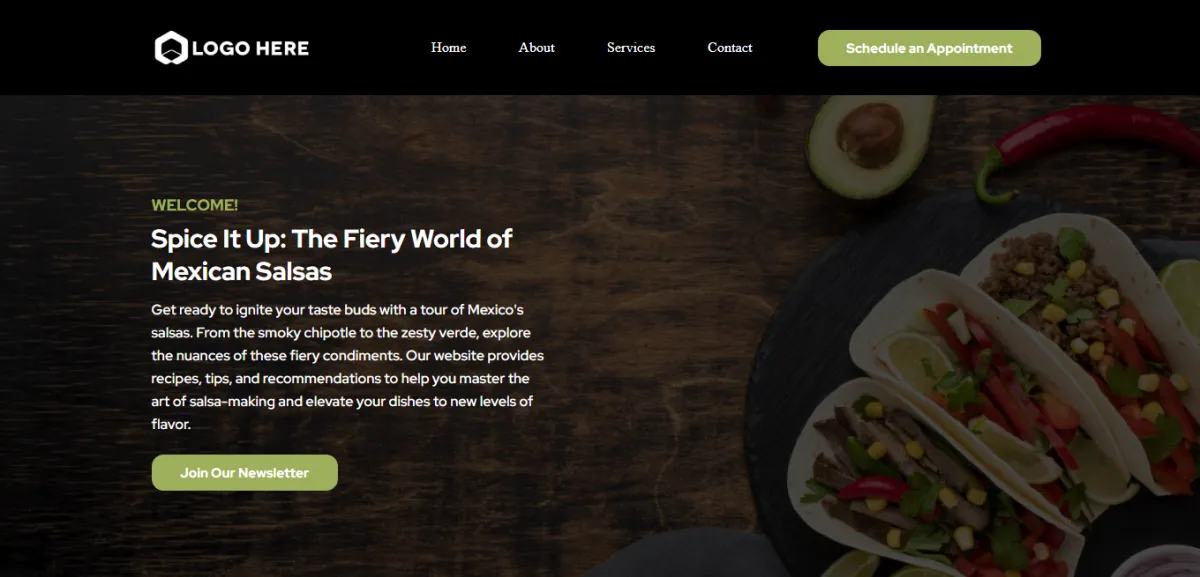Open the Home menu item

click(448, 48)
